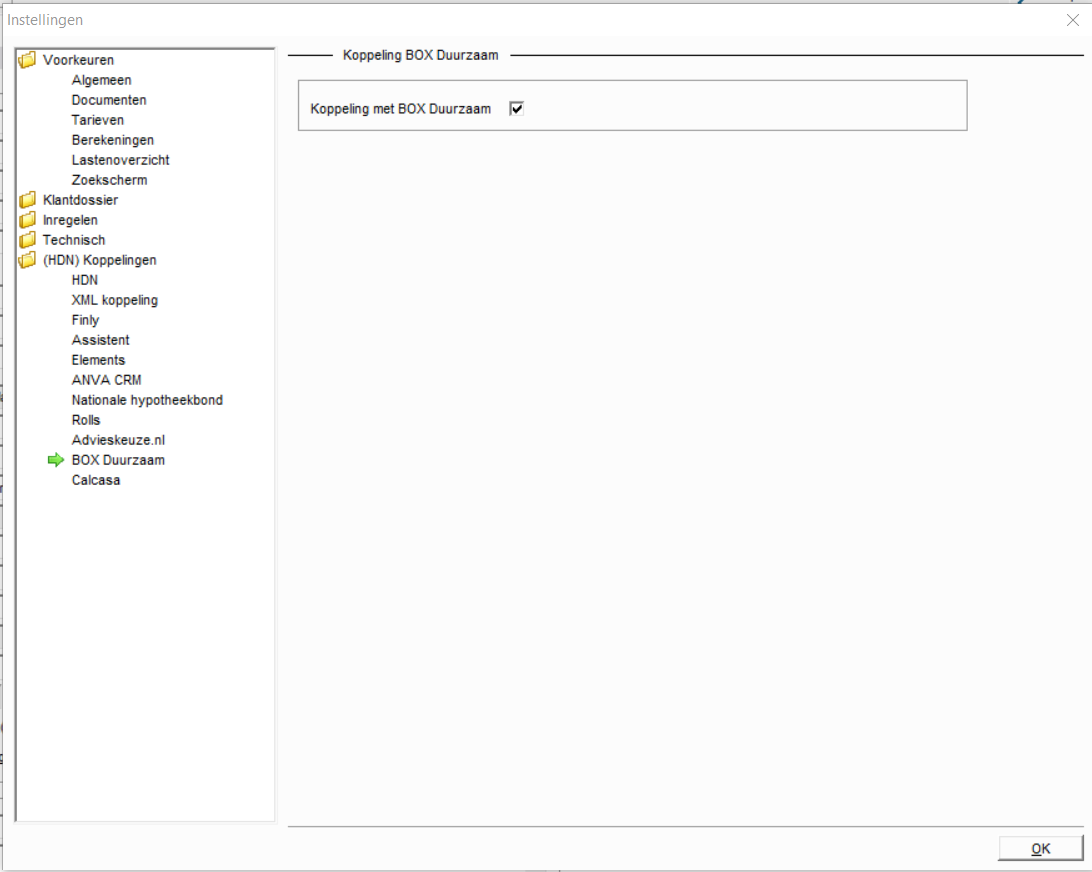This screenshot has height=872, width=1092.
Task: Select BOX Duurzaam in the tree
Action: pyautogui.click(x=118, y=460)
